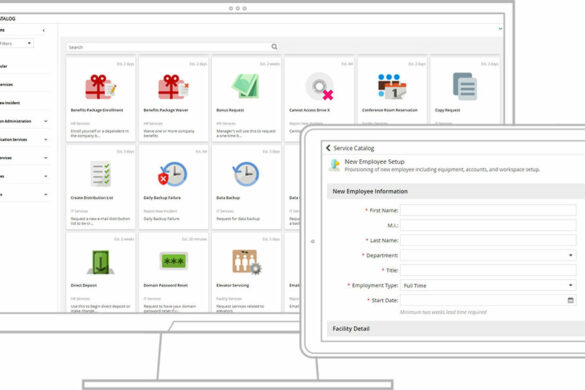Viewport: 585px width, 390px height.
Task: Click the back chevron beside Service Catalog
Action: [x=328, y=148]
